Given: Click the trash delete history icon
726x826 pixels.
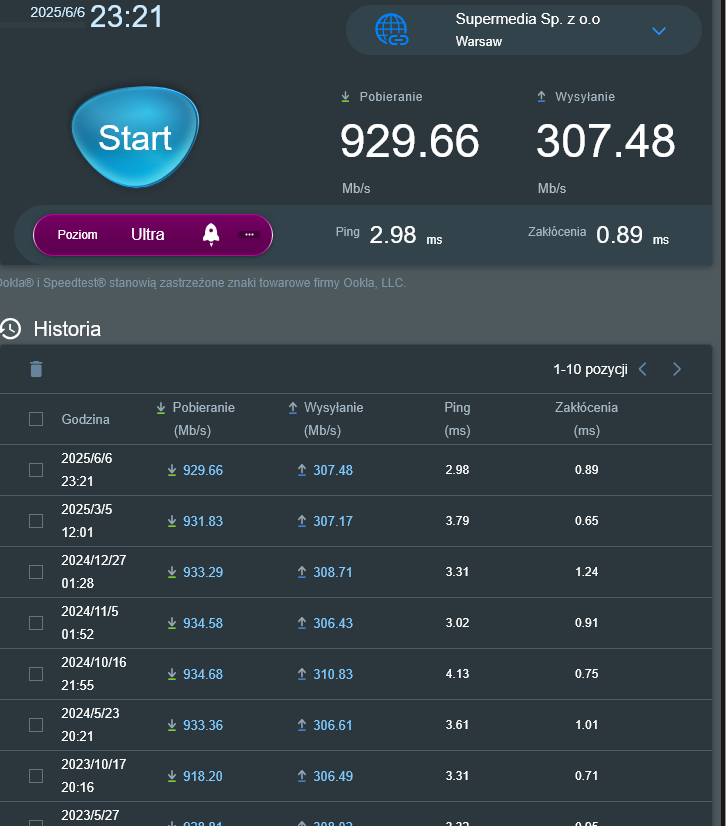Looking at the screenshot, I should [36, 369].
